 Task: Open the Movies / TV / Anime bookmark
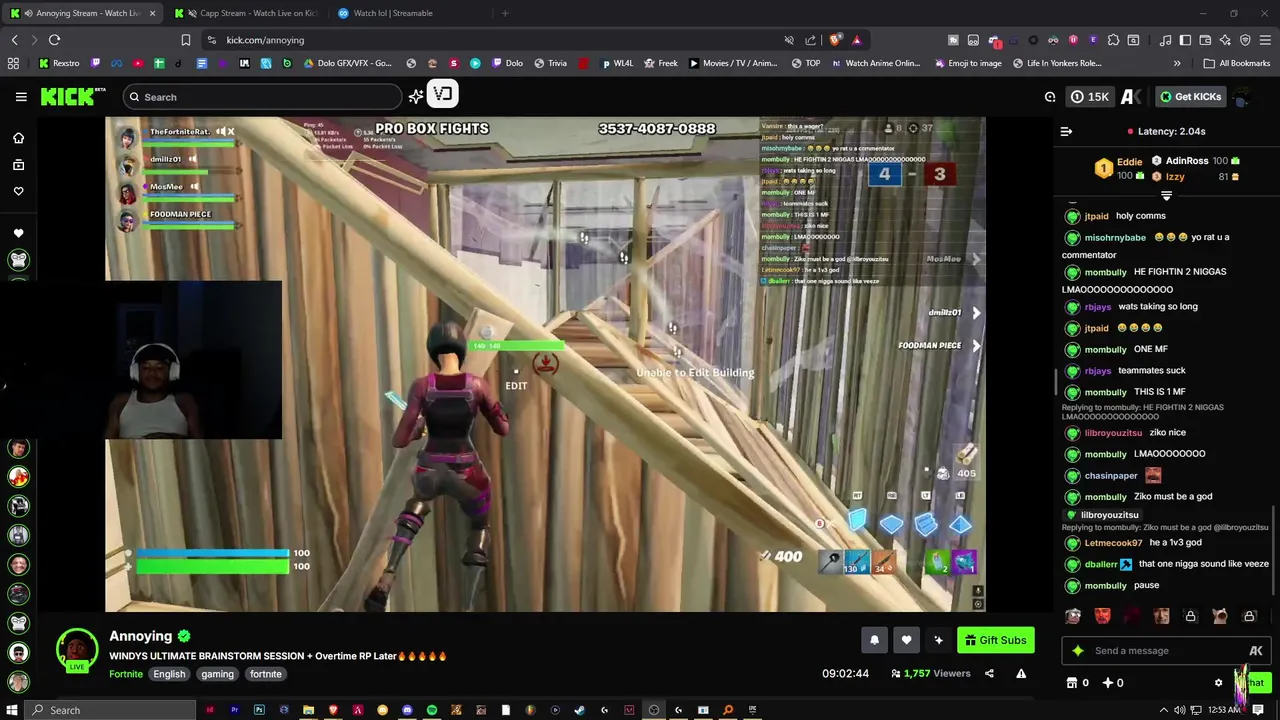[x=732, y=63]
